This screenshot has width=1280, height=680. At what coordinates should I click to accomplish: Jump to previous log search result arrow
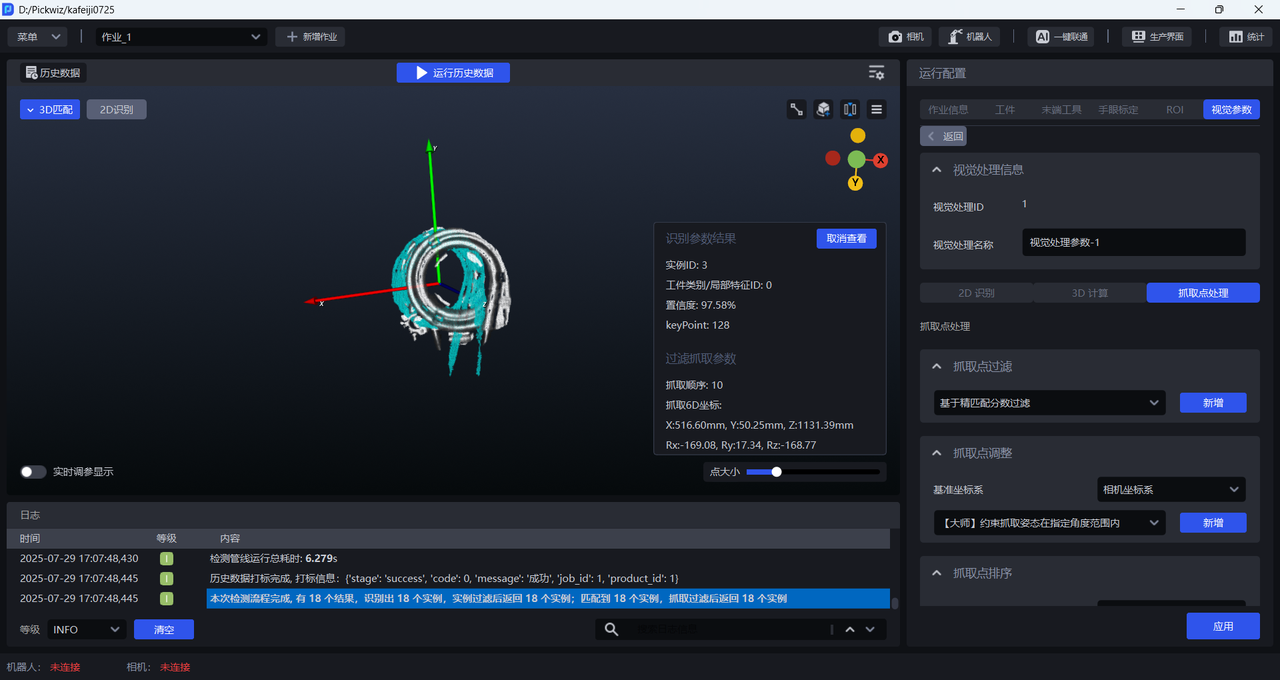tap(849, 629)
